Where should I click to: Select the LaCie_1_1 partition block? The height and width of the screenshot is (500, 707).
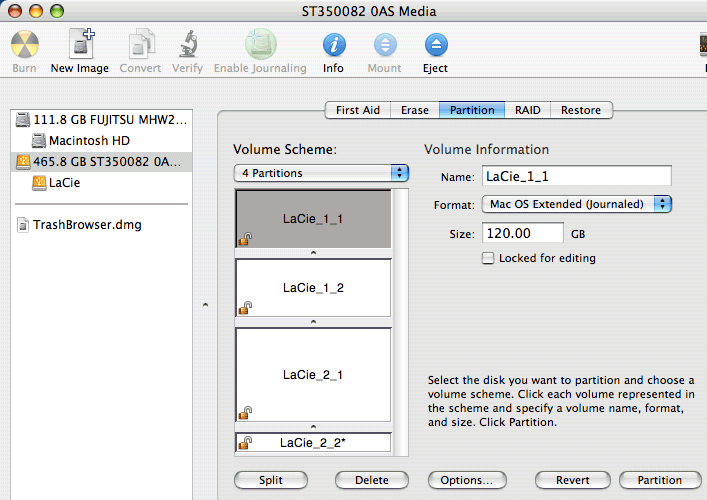[x=313, y=219]
